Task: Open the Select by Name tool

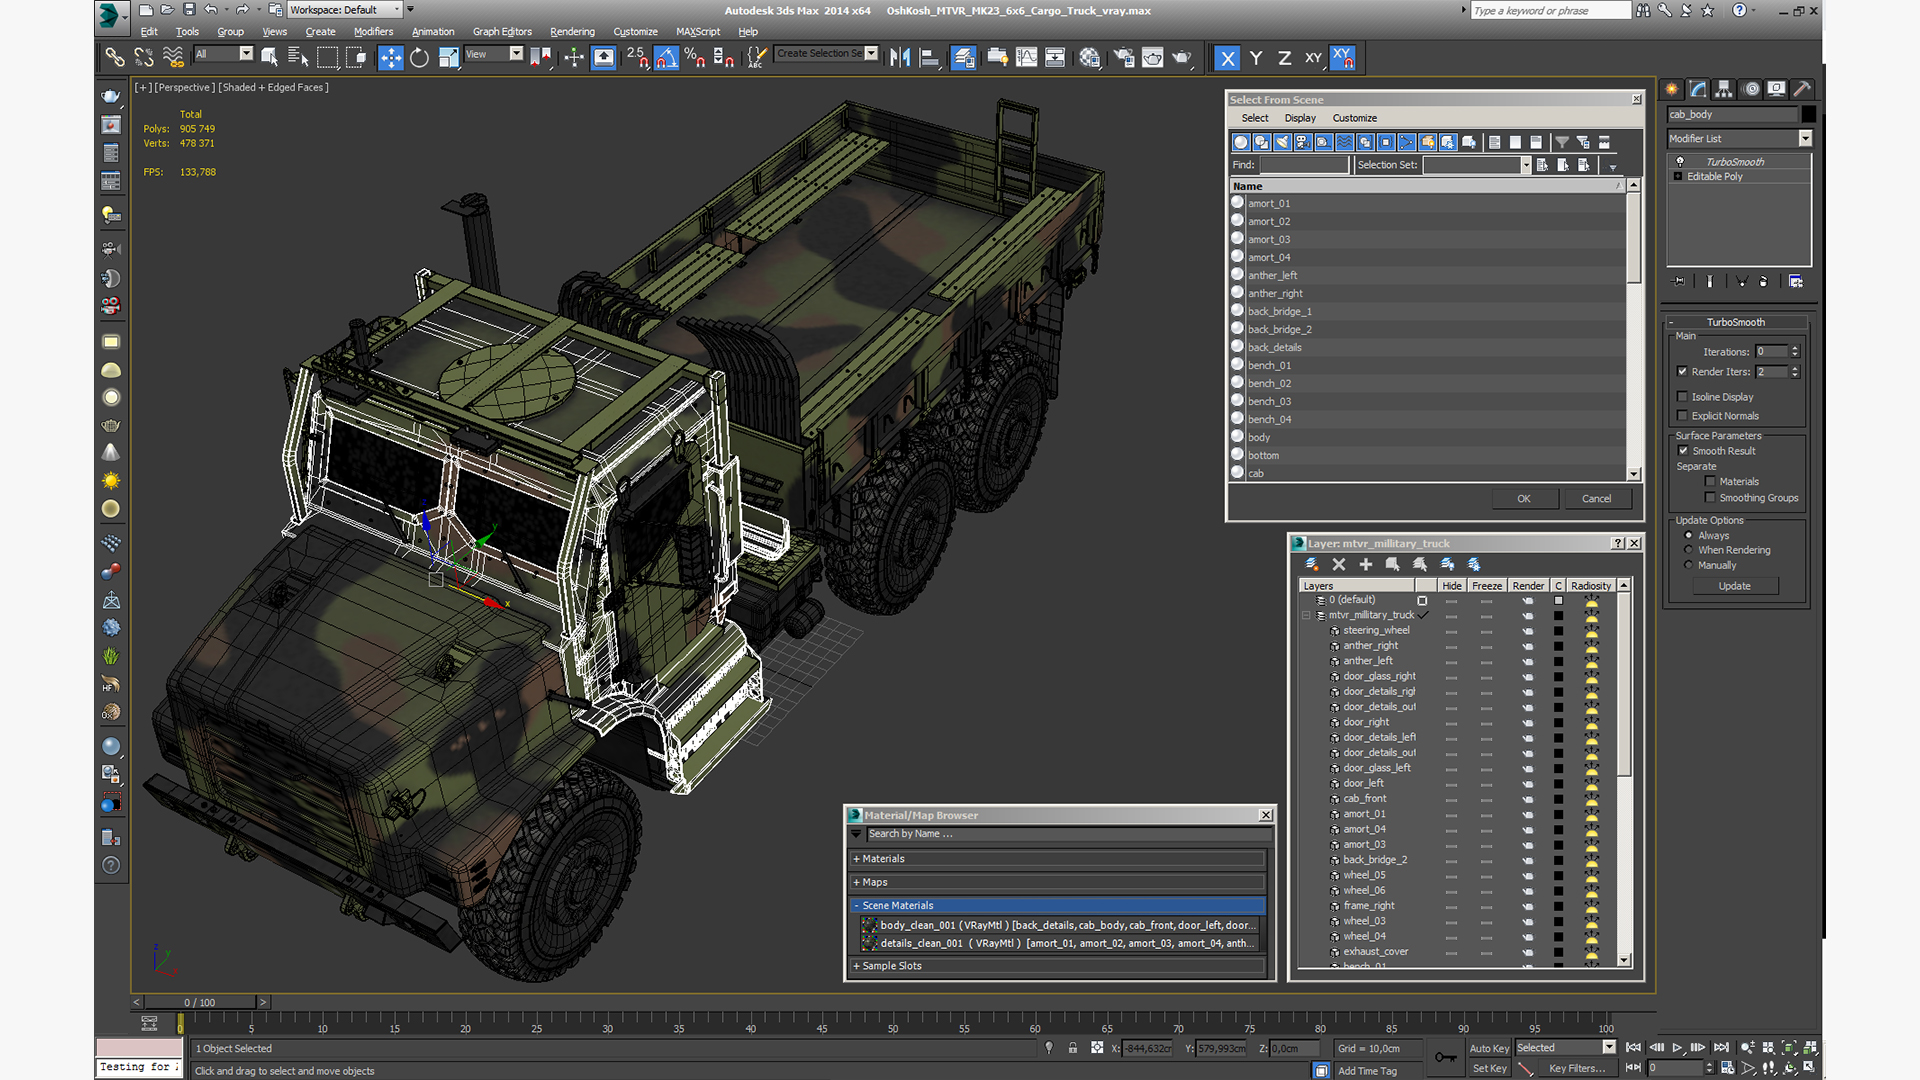Action: [298, 58]
